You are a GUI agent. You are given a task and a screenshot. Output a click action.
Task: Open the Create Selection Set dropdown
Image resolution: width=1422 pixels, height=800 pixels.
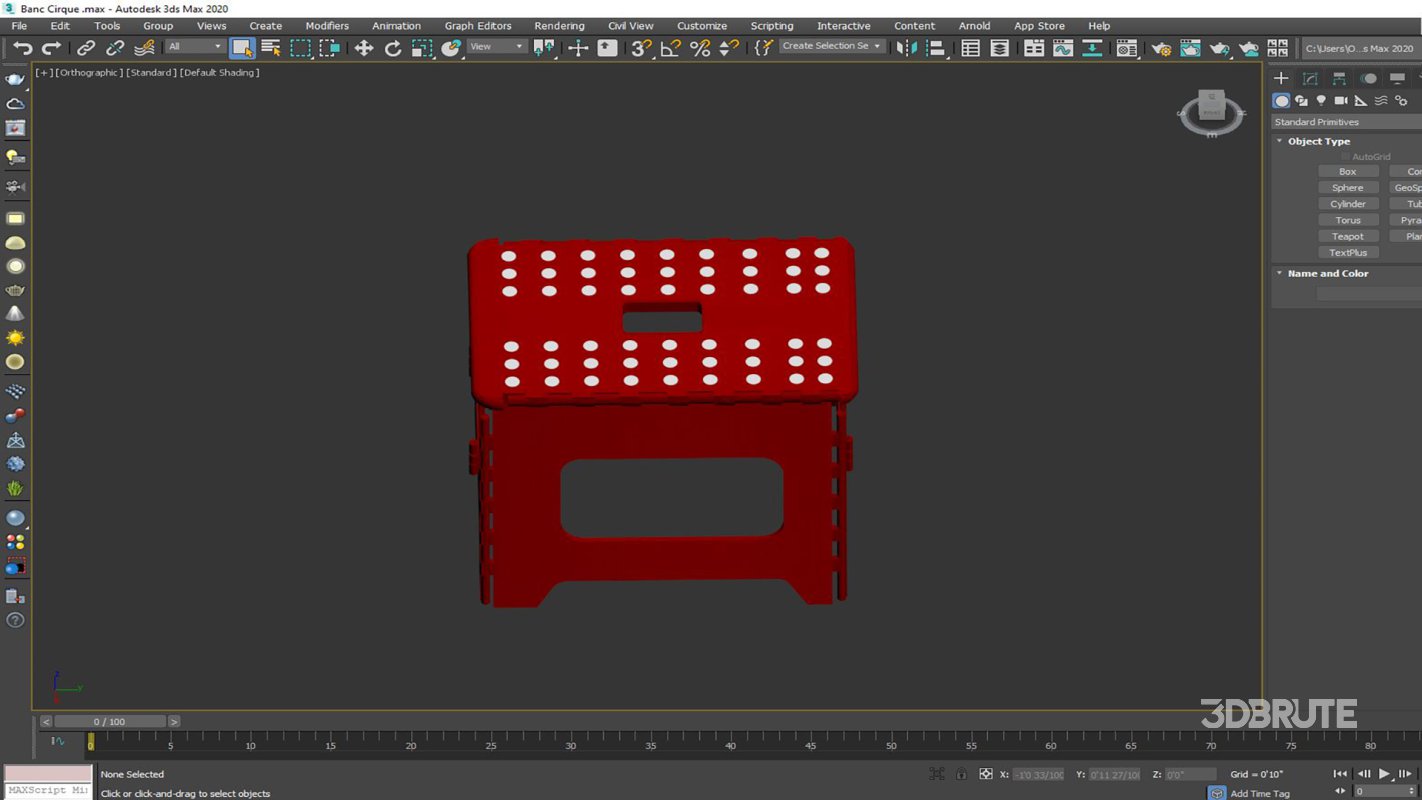(x=831, y=46)
